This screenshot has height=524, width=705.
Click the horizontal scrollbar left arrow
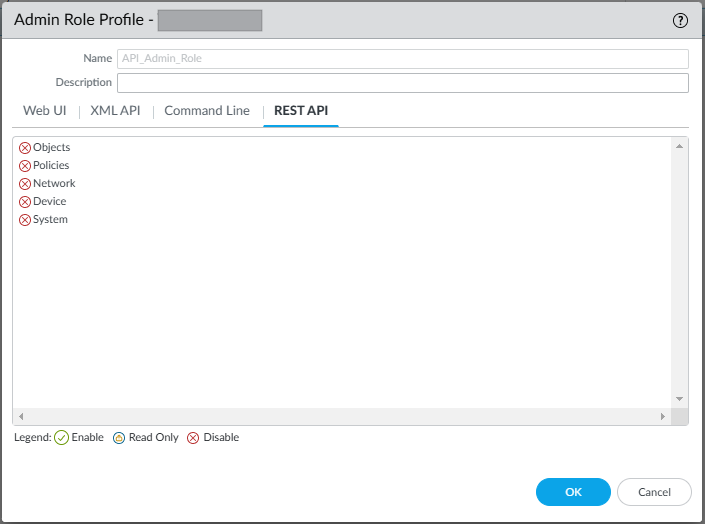(x=21, y=417)
